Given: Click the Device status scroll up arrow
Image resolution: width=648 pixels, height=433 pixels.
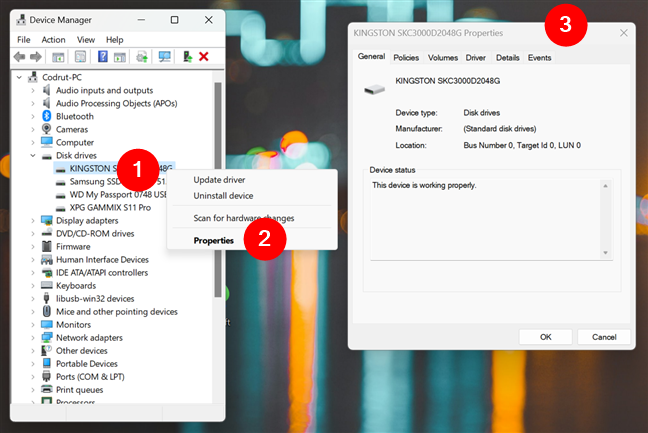Looking at the screenshot, I should click(x=605, y=186).
